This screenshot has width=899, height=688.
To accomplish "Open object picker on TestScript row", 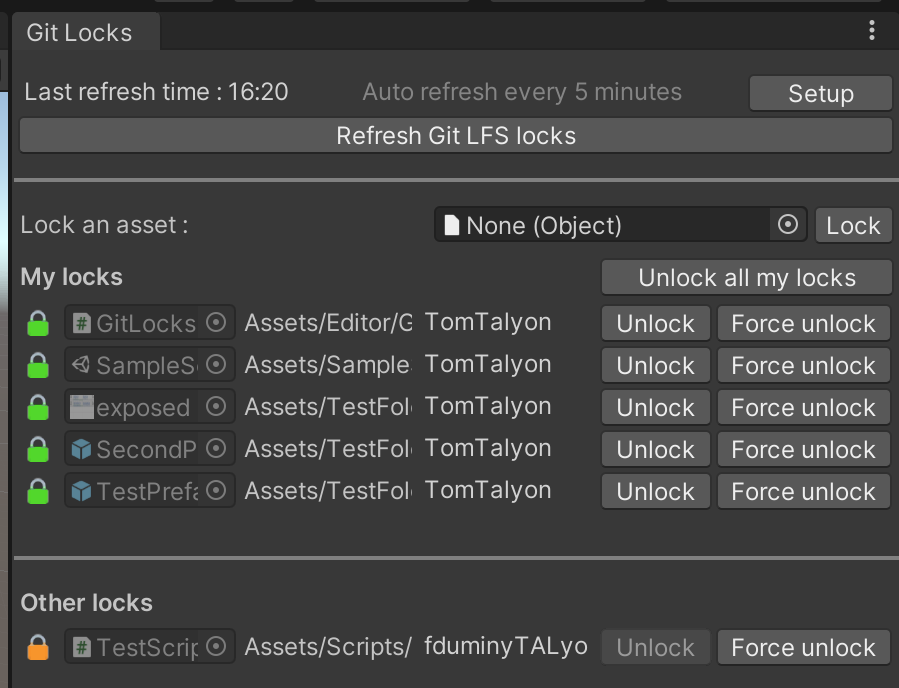I will coord(216,646).
